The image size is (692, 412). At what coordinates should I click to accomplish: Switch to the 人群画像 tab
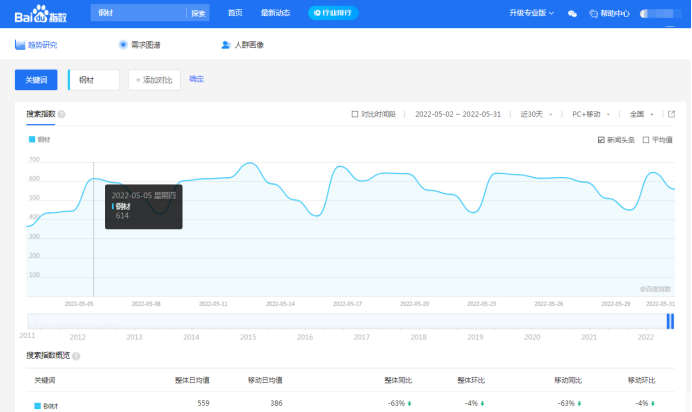click(242, 45)
